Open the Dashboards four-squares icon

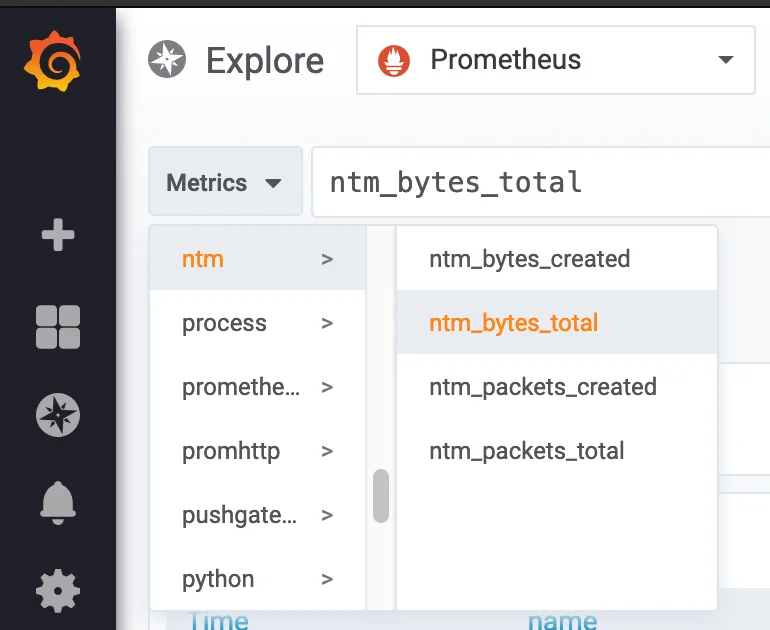click(57, 327)
